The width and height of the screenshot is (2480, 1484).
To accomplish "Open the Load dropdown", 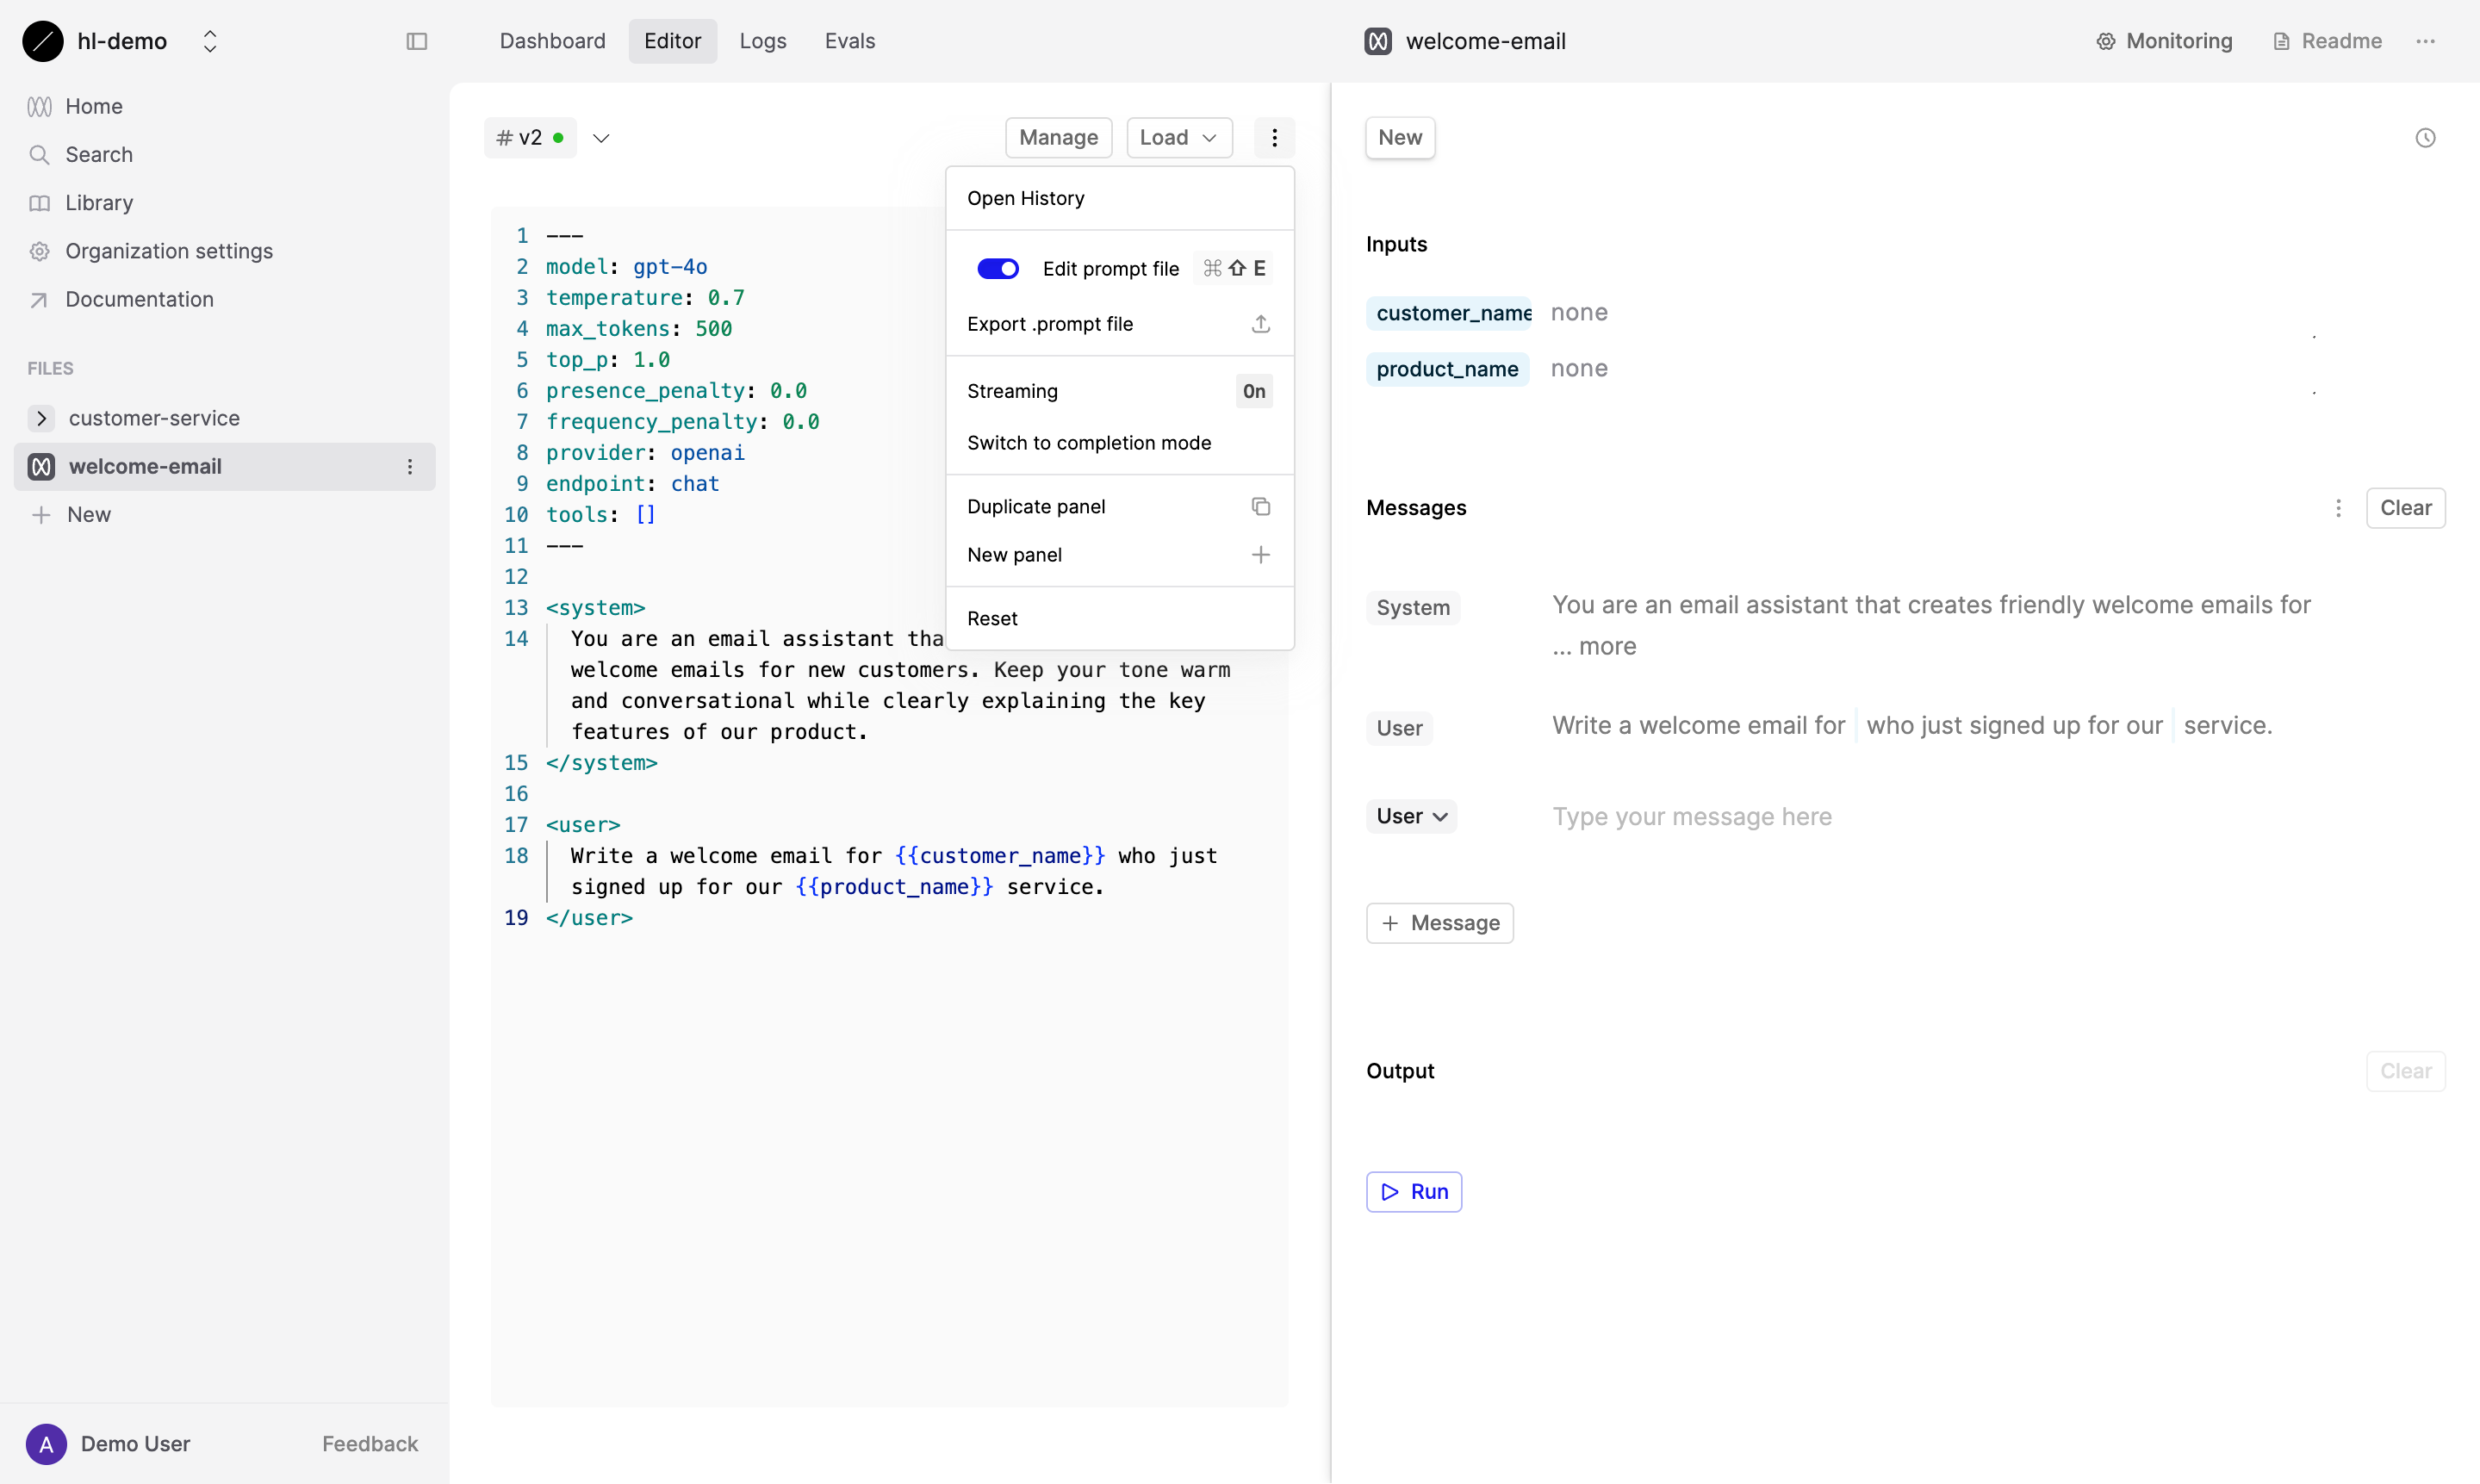I will tap(1178, 138).
